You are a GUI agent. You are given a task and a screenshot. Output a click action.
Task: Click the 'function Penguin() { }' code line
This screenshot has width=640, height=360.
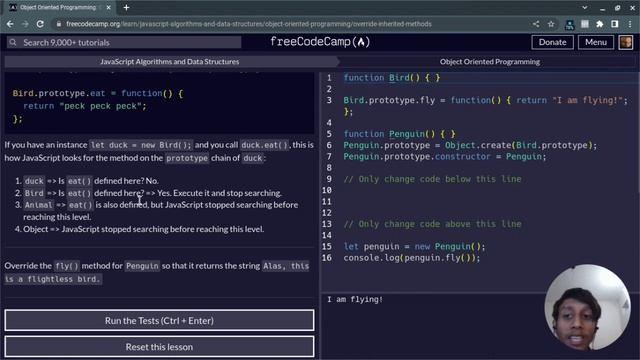pos(399,134)
